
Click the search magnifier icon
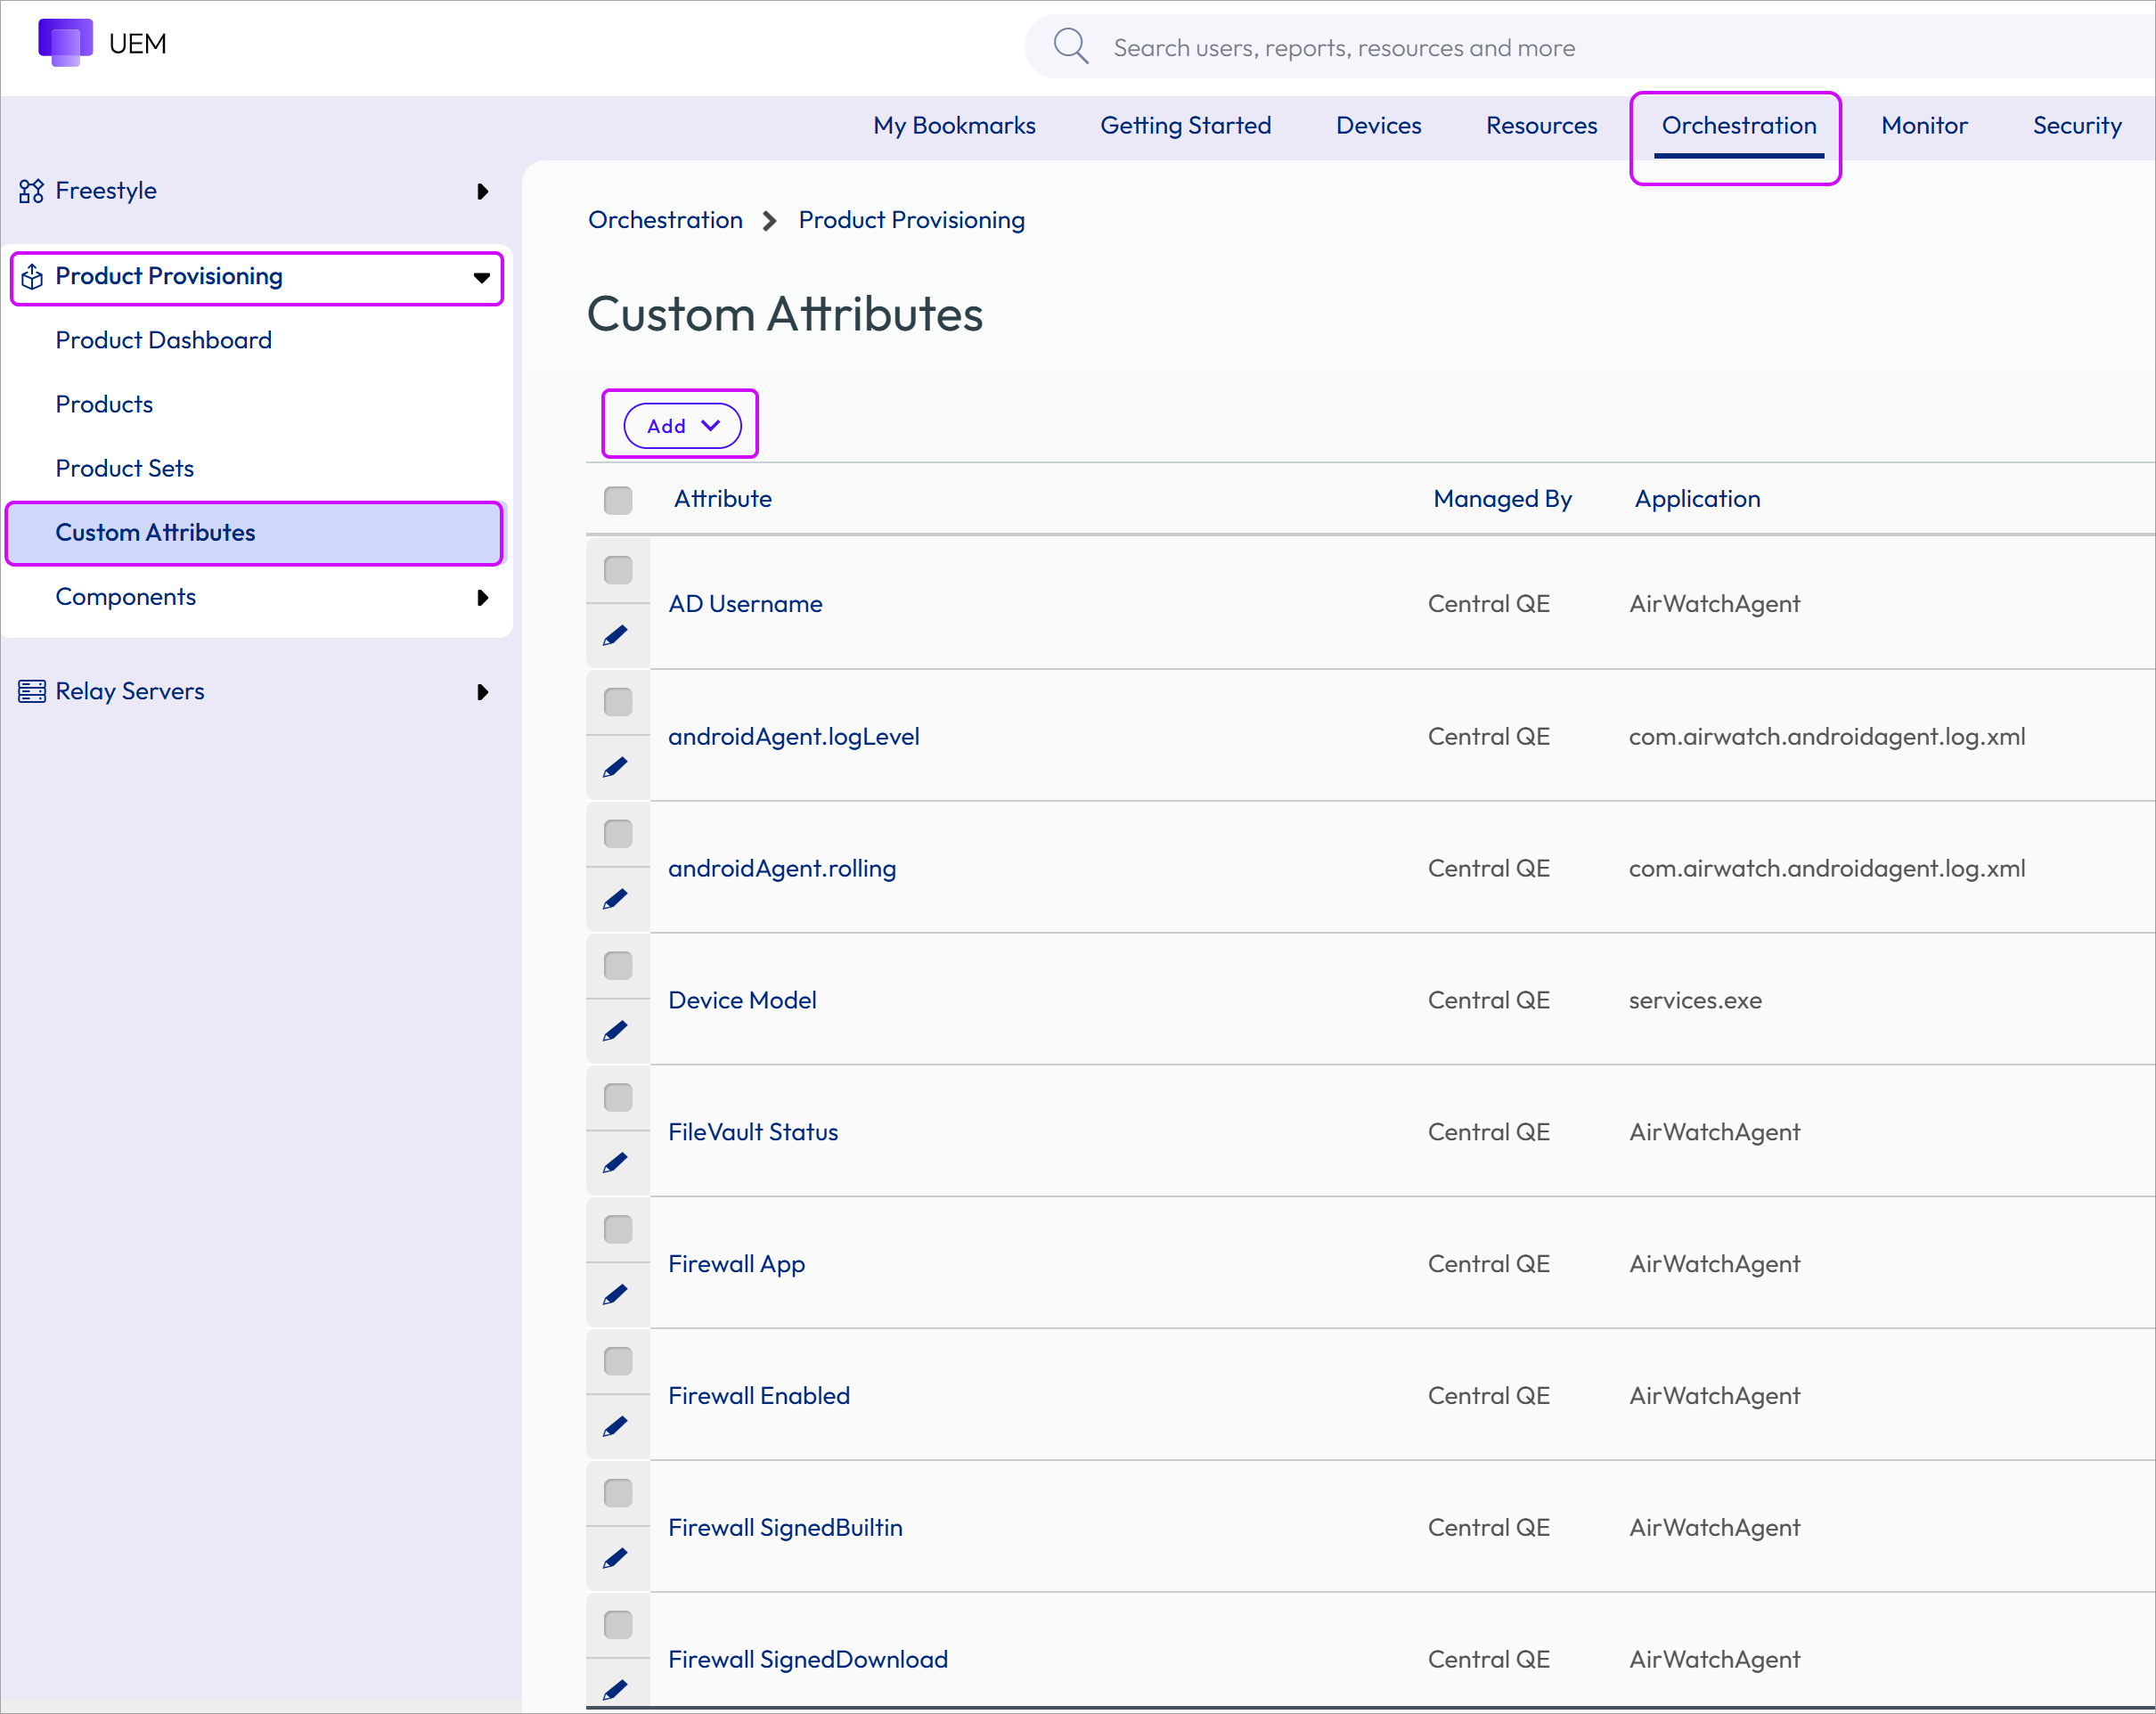pos(1070,46)
